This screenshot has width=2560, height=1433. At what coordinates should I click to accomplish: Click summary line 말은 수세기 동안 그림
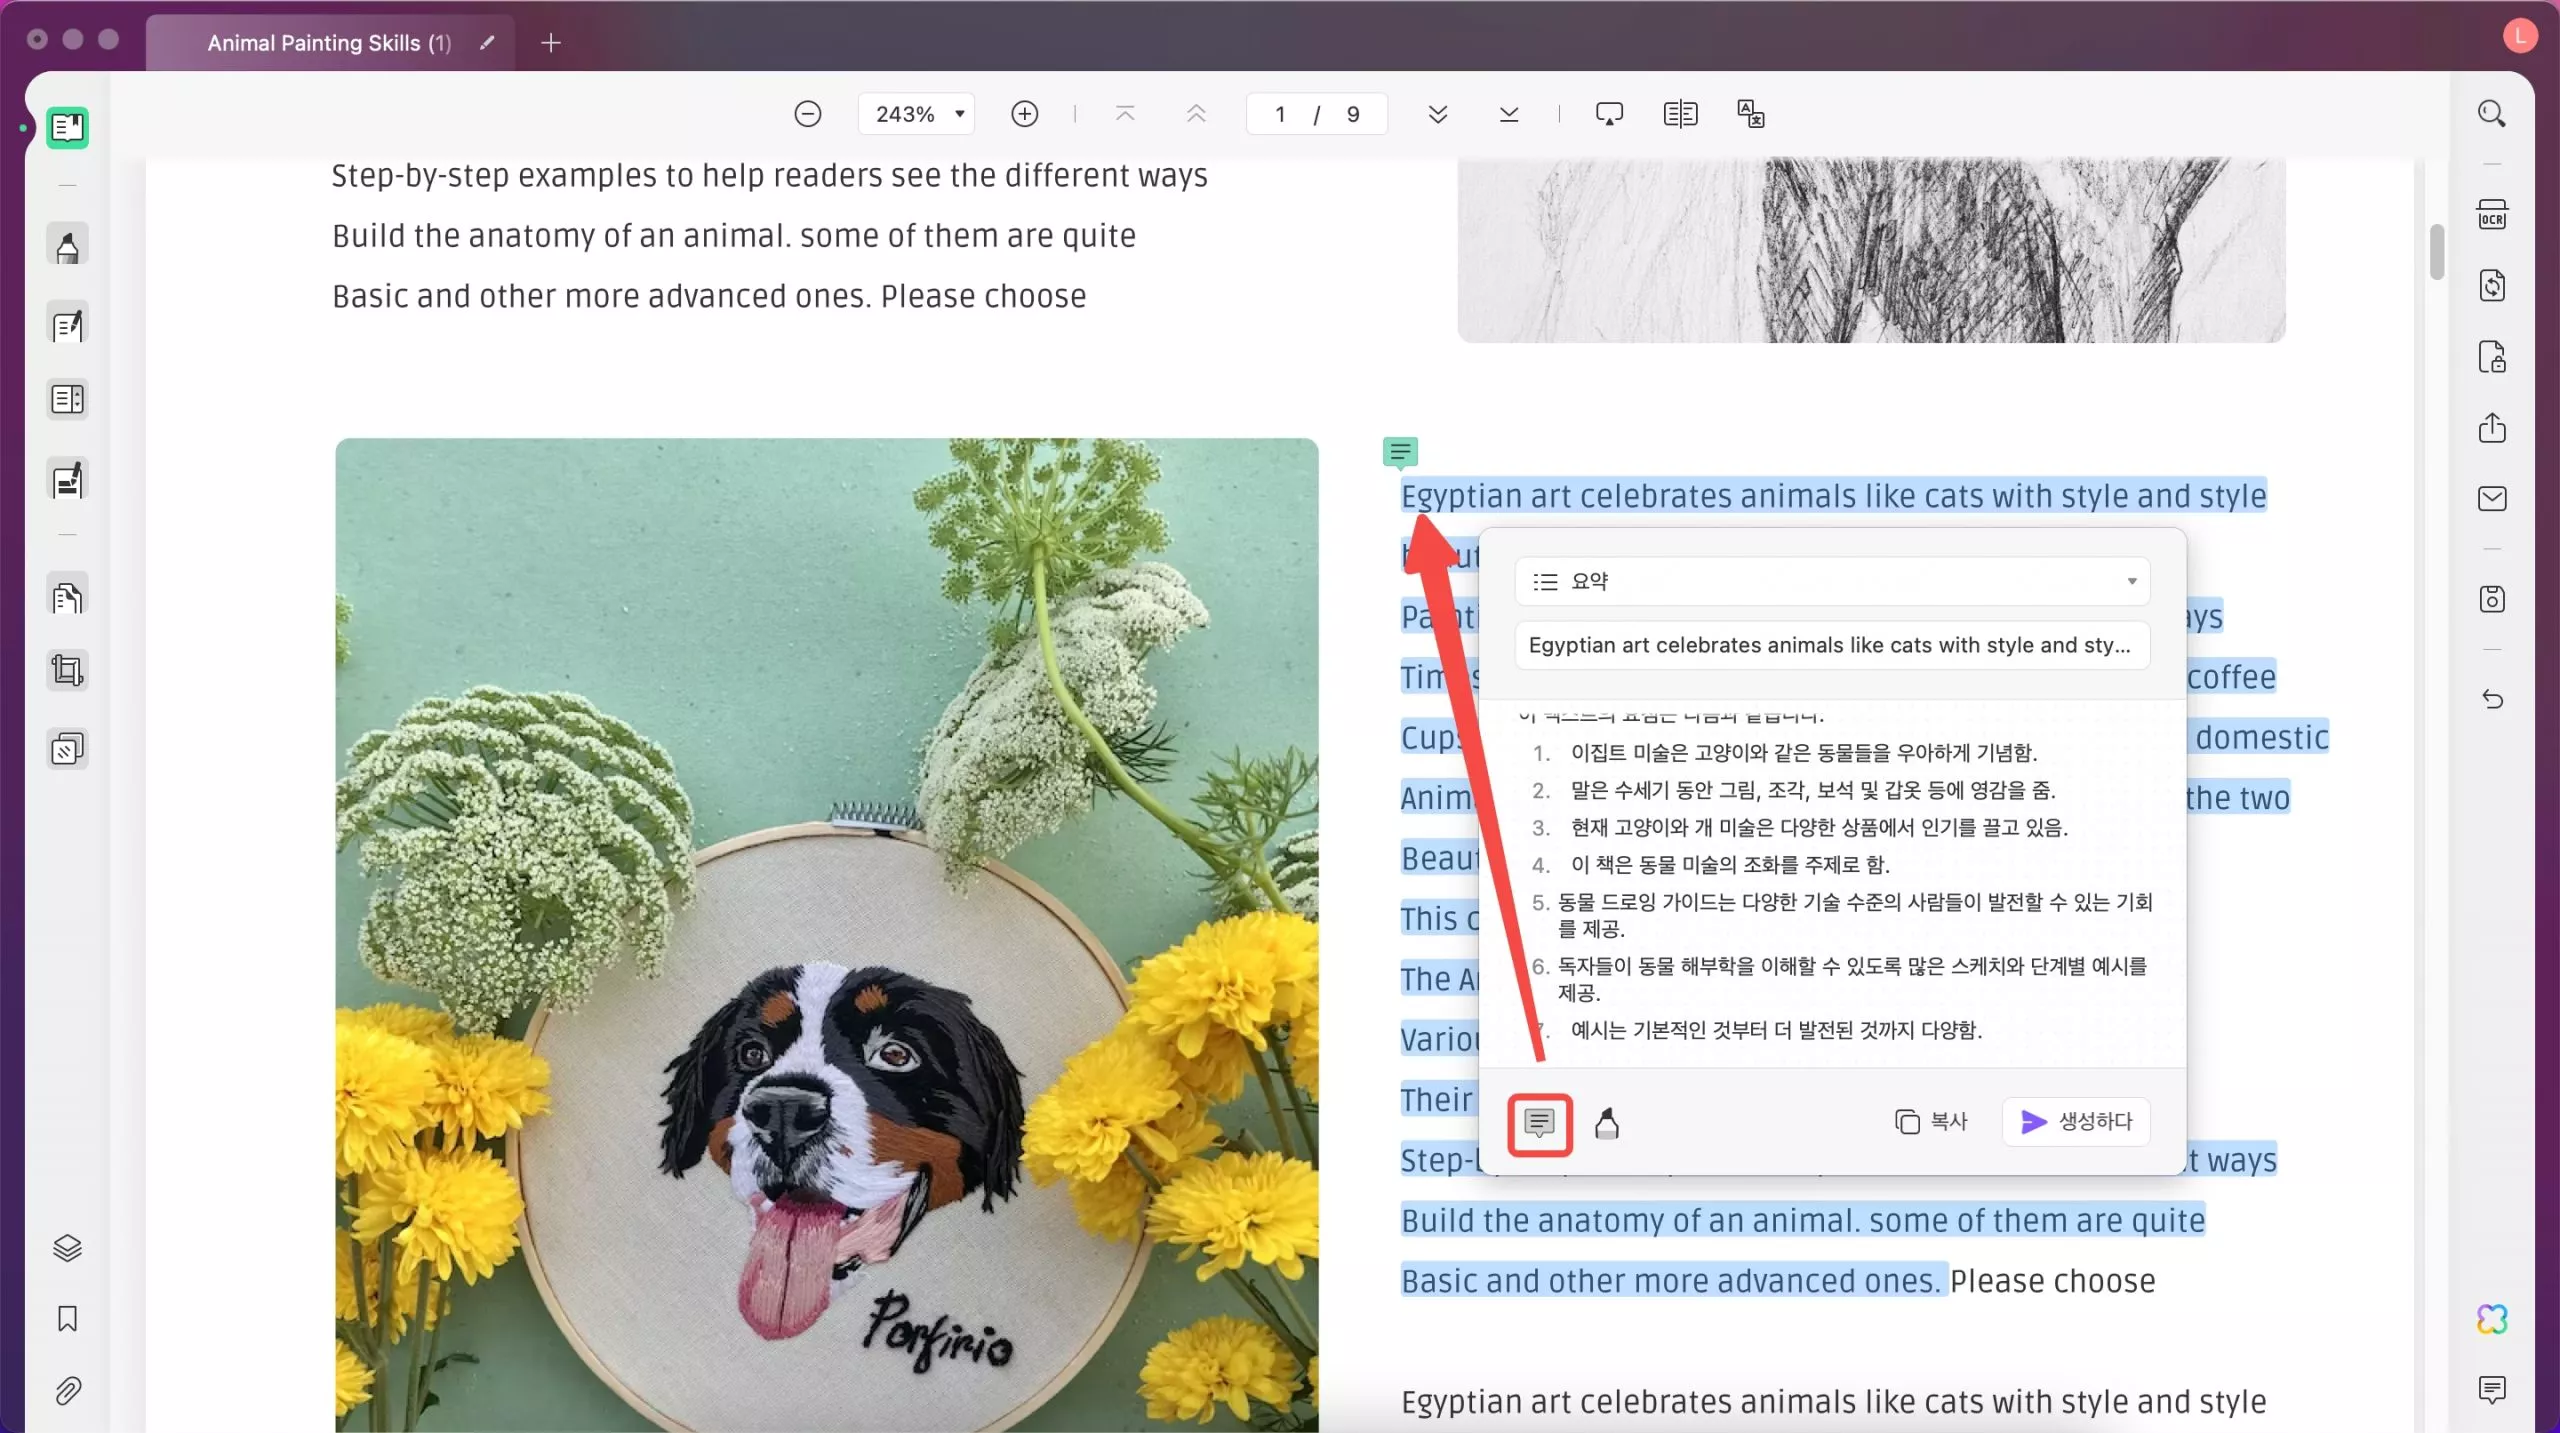coord(1813,791)
